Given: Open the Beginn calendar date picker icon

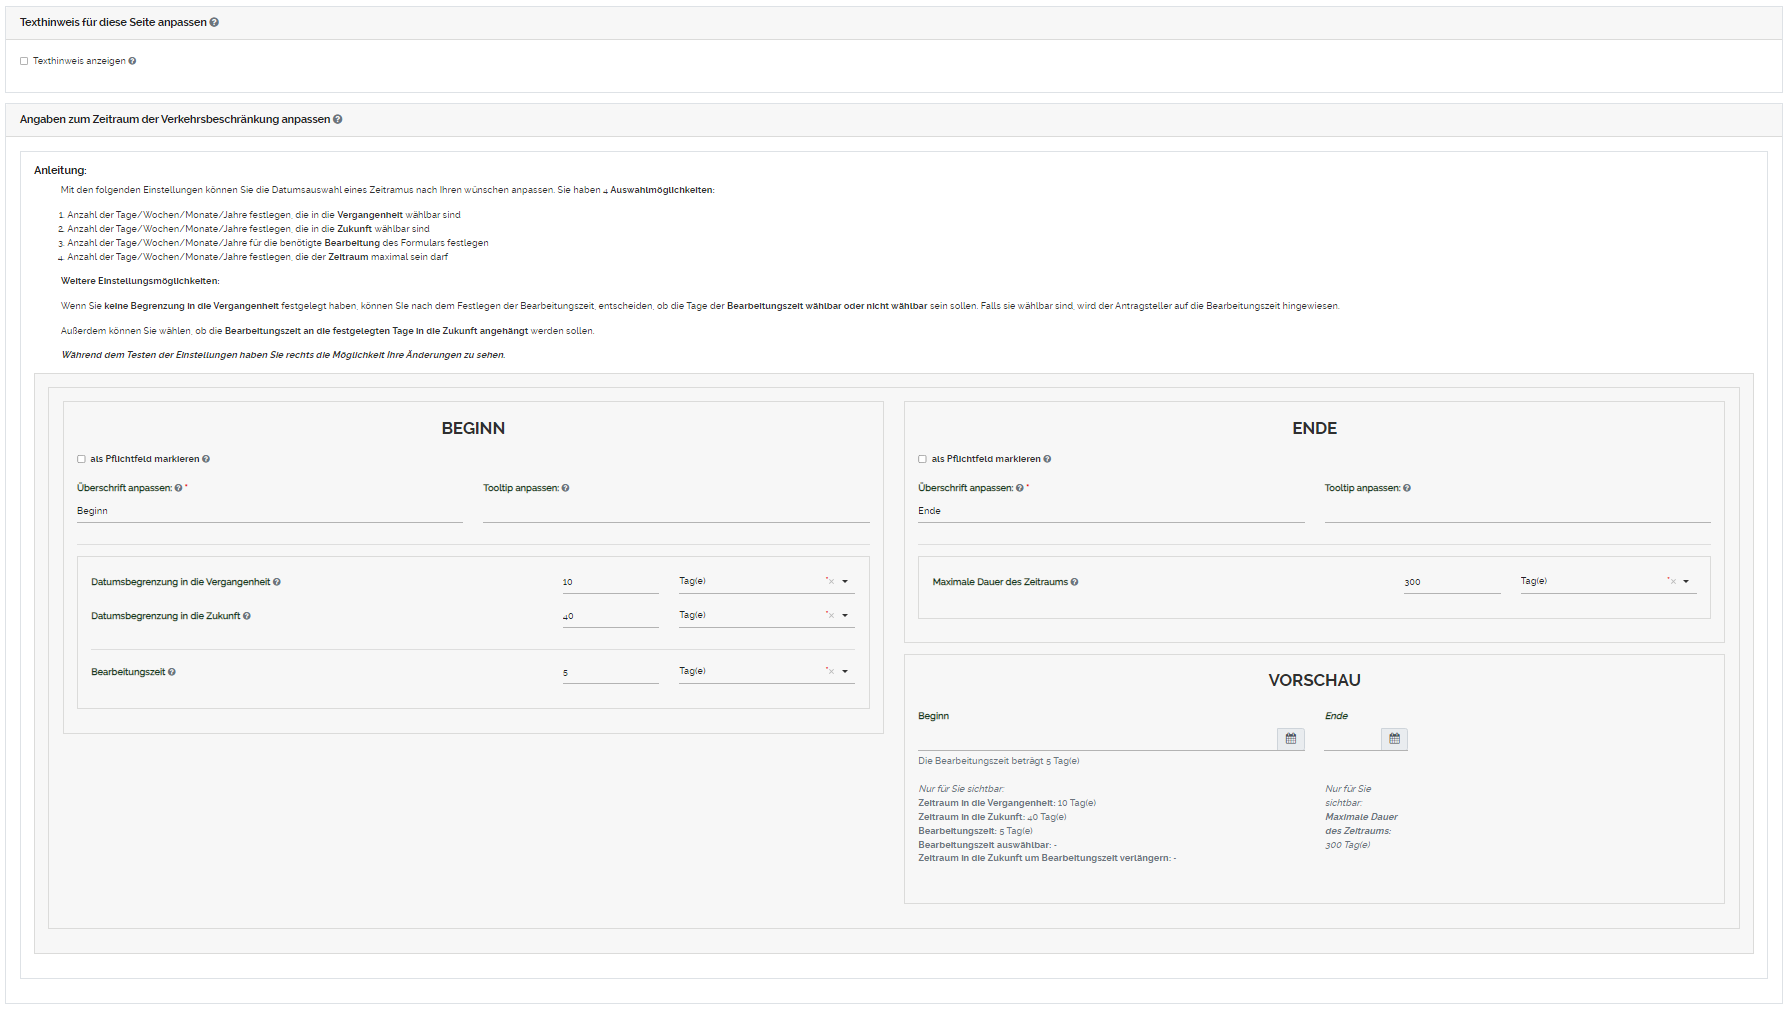Looking at the screenshot, I should pos(1290,739).
